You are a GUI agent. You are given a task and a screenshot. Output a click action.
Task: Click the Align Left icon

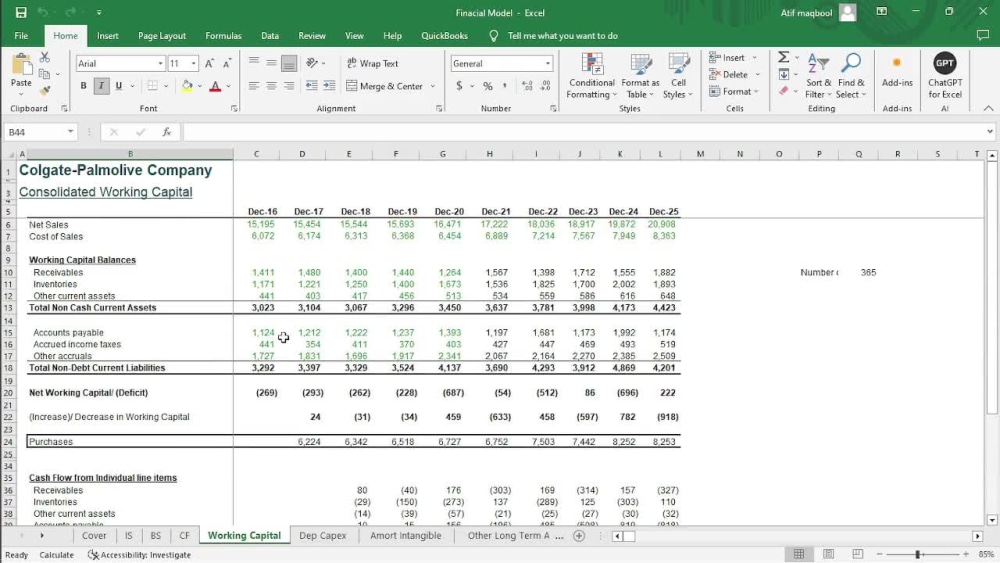coord(254,86)
